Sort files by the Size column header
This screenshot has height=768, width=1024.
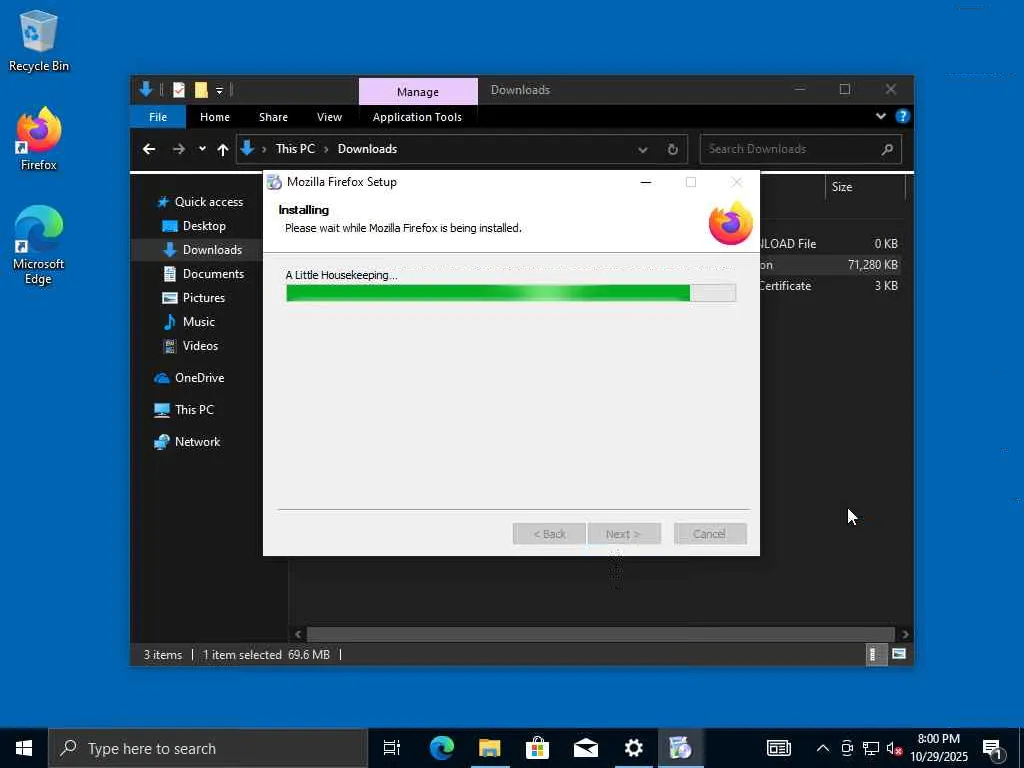point(865,187)
